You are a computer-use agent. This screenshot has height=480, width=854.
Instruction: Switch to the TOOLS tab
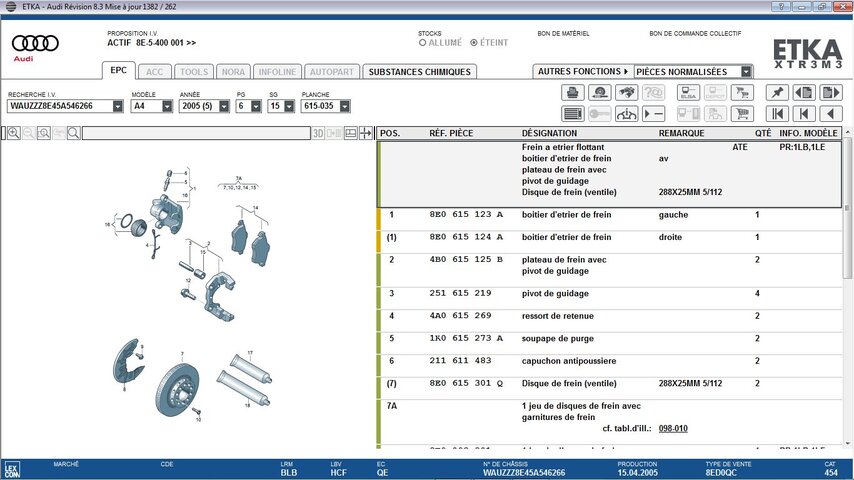[x=194, y=72]
